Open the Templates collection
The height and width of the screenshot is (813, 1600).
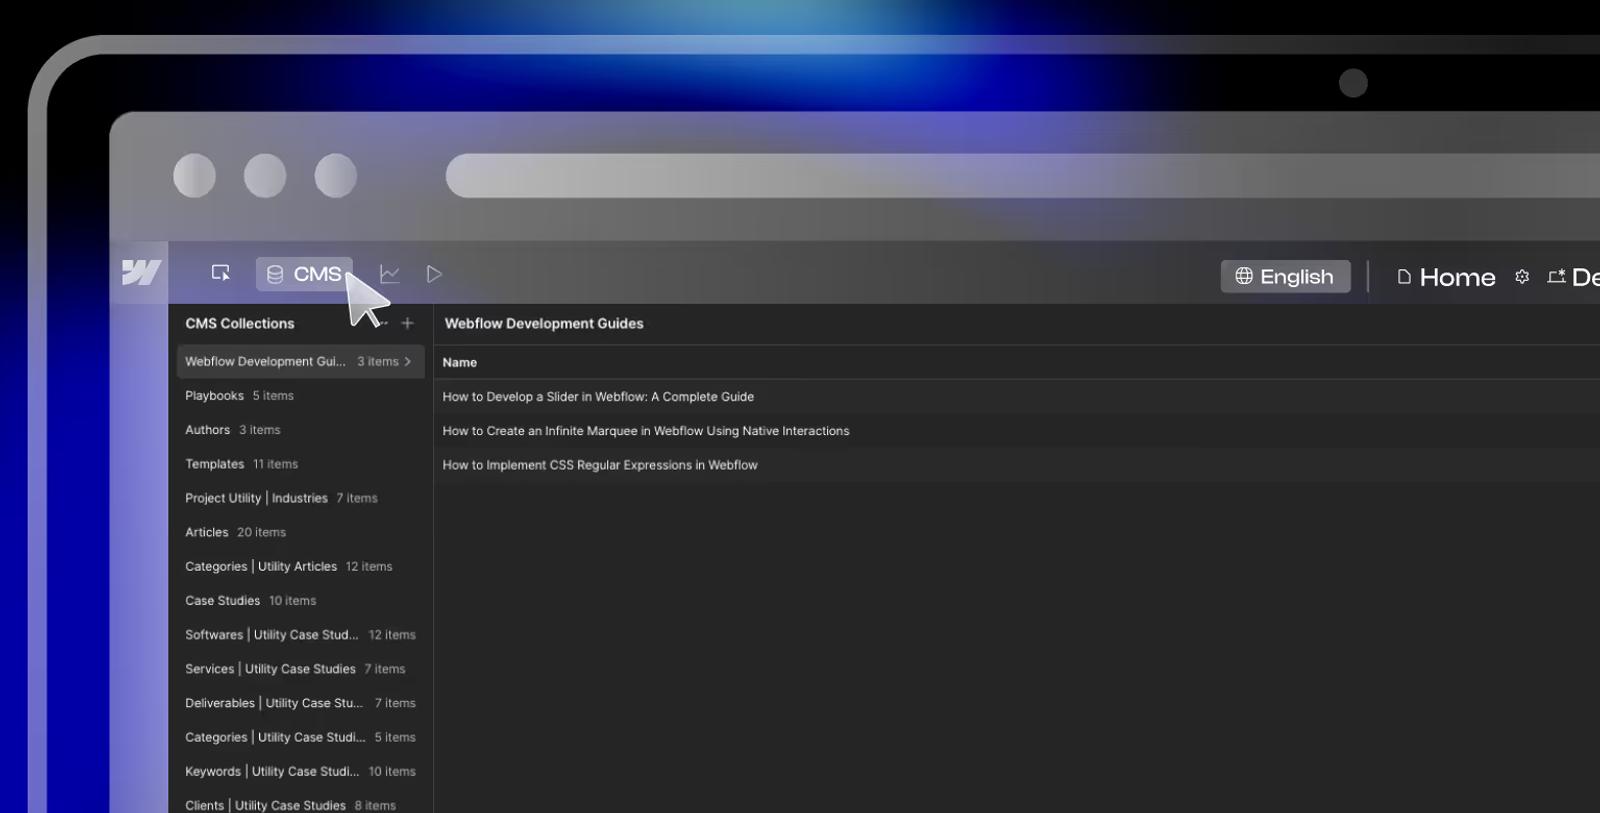[x=300, y=464]
